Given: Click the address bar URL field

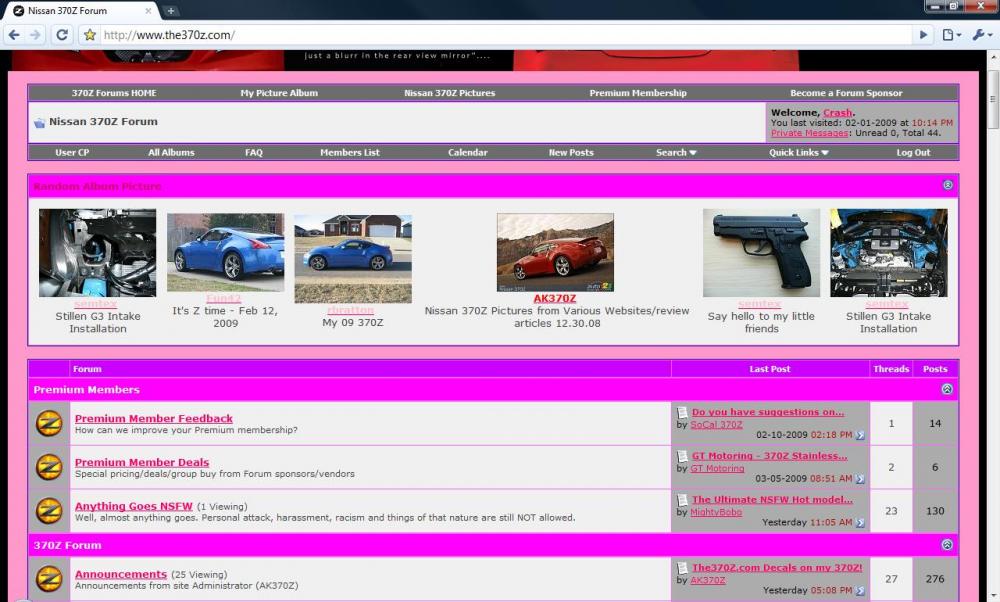Looking at the screenshot, I should (504, 34).
